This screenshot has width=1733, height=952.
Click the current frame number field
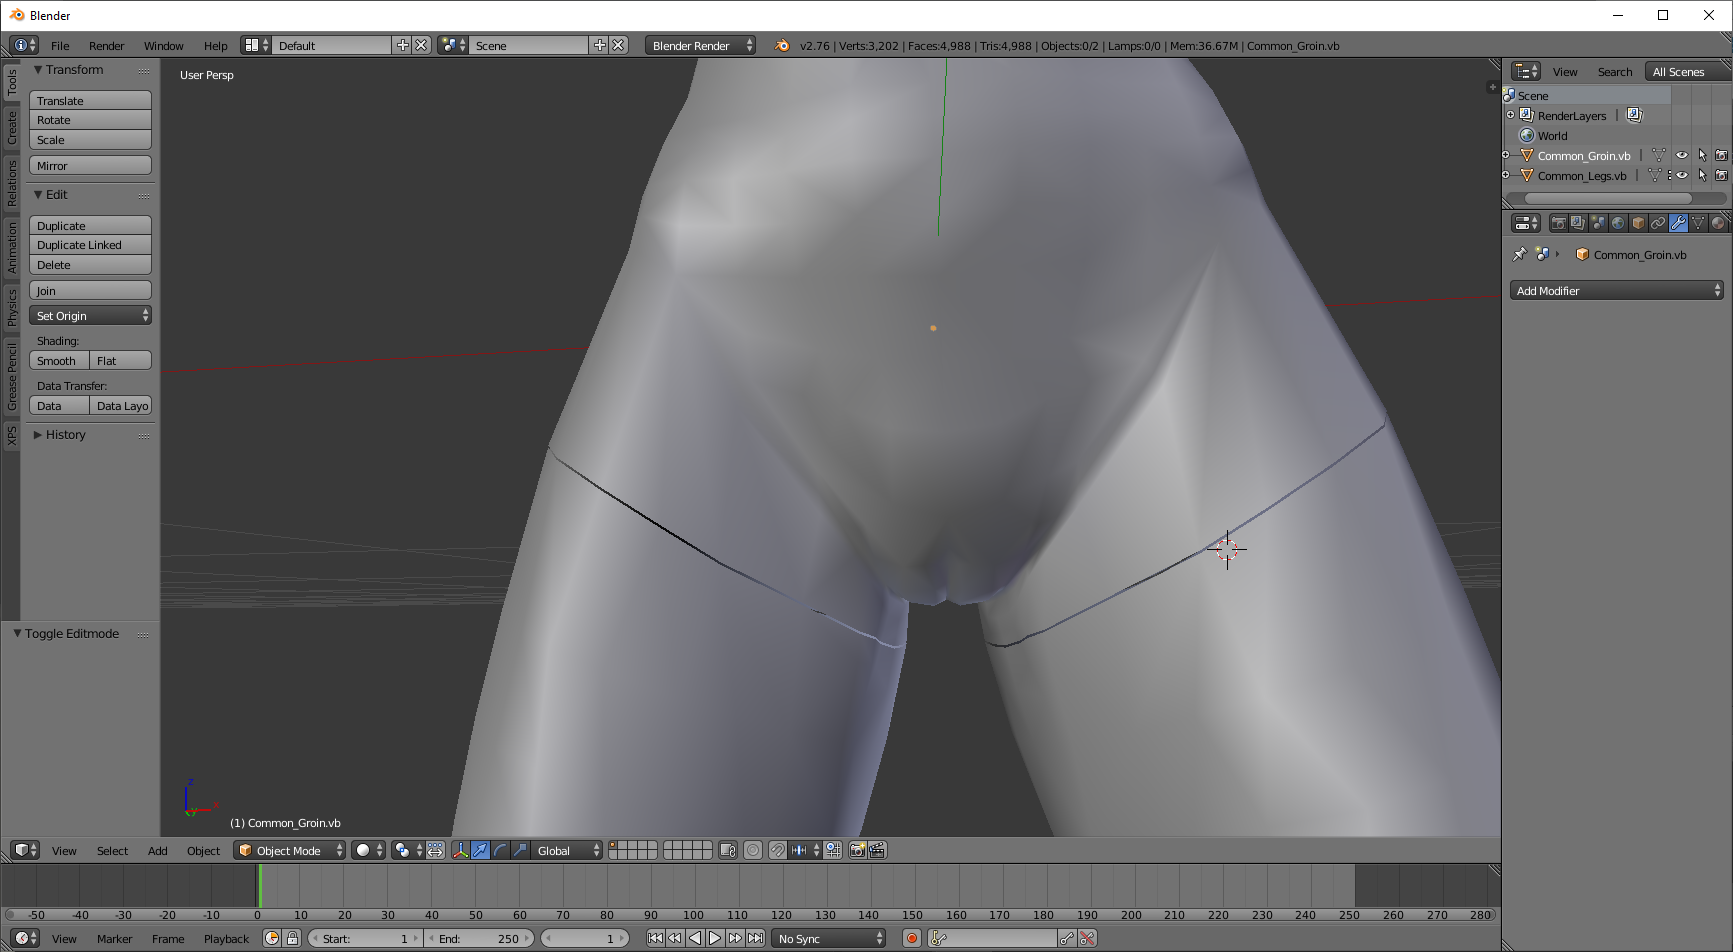585,938
